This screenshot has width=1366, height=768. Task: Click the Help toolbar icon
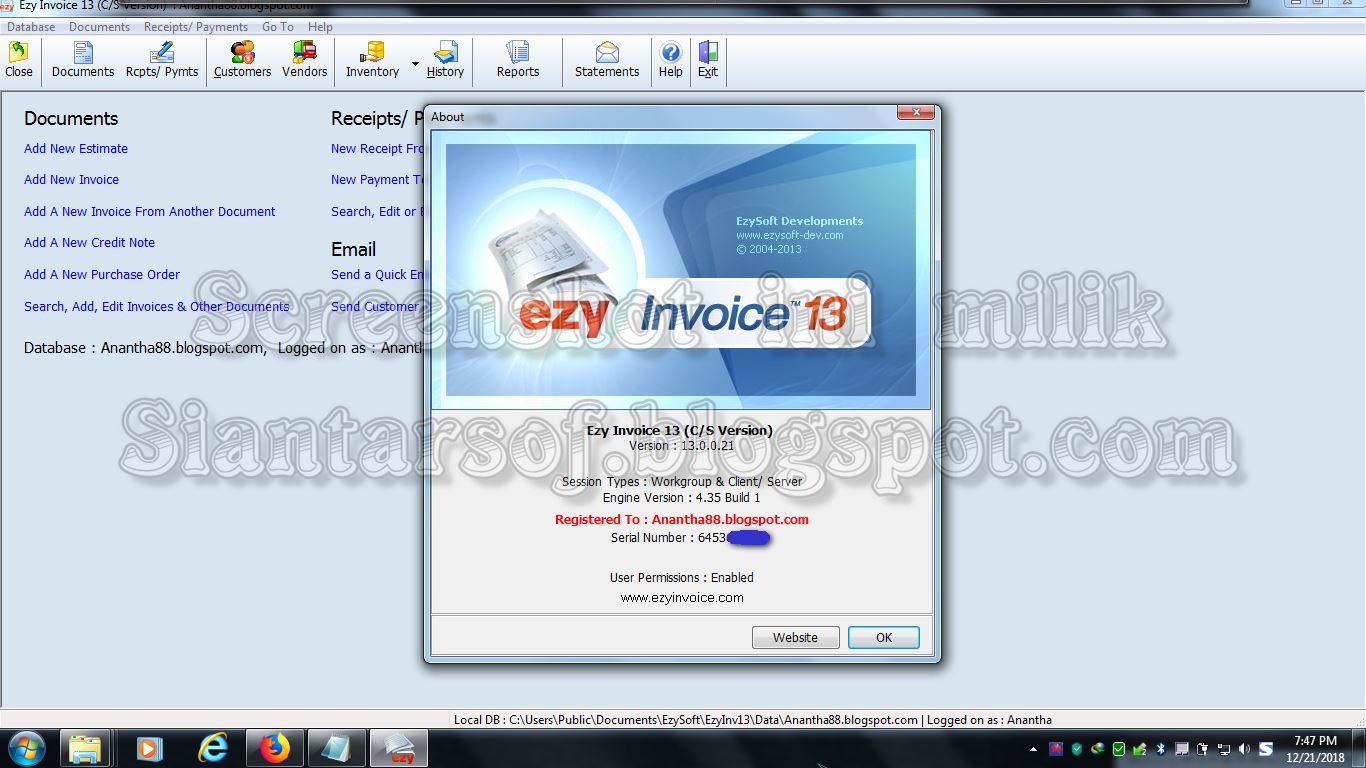pos(671,60)
